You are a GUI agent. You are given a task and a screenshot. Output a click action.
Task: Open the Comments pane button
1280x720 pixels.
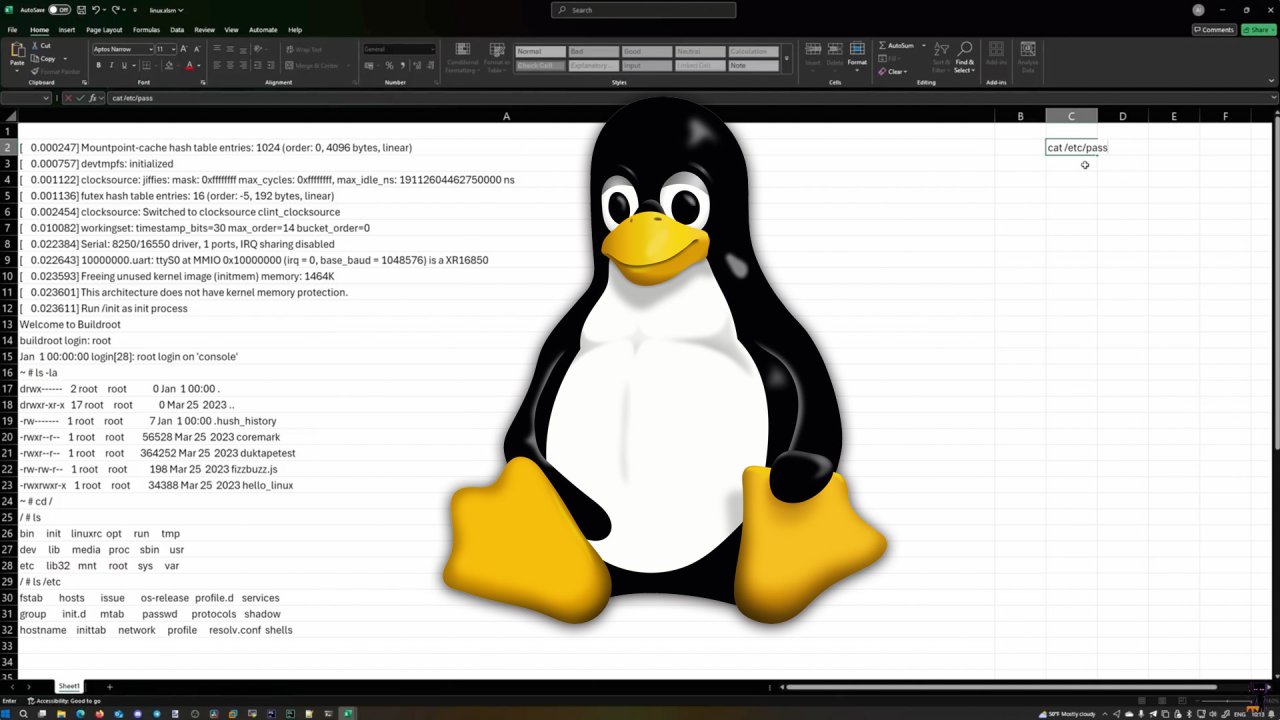[x=1213, y=30]
